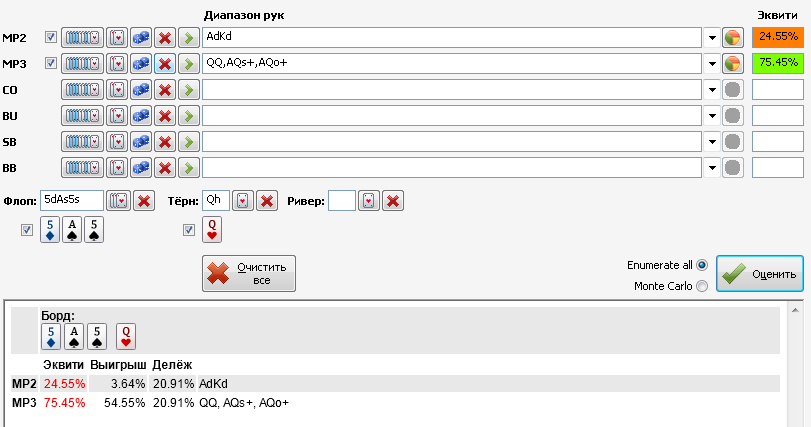Click five of diamonds flop card
Viewport: 811px width, 427px height.
point(50,230)
